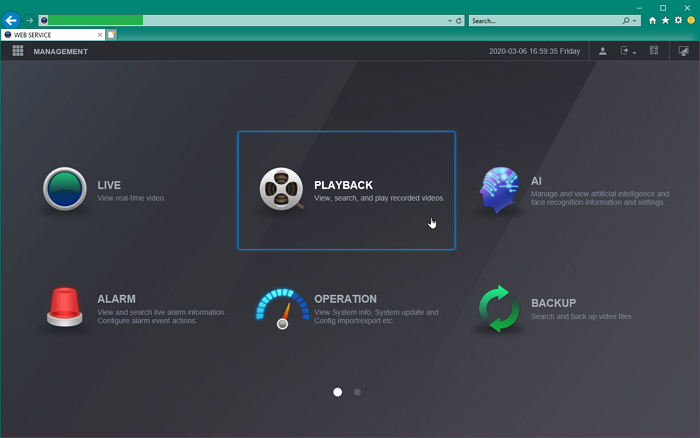Open the search provider dropdown arrow

point(636,20)
